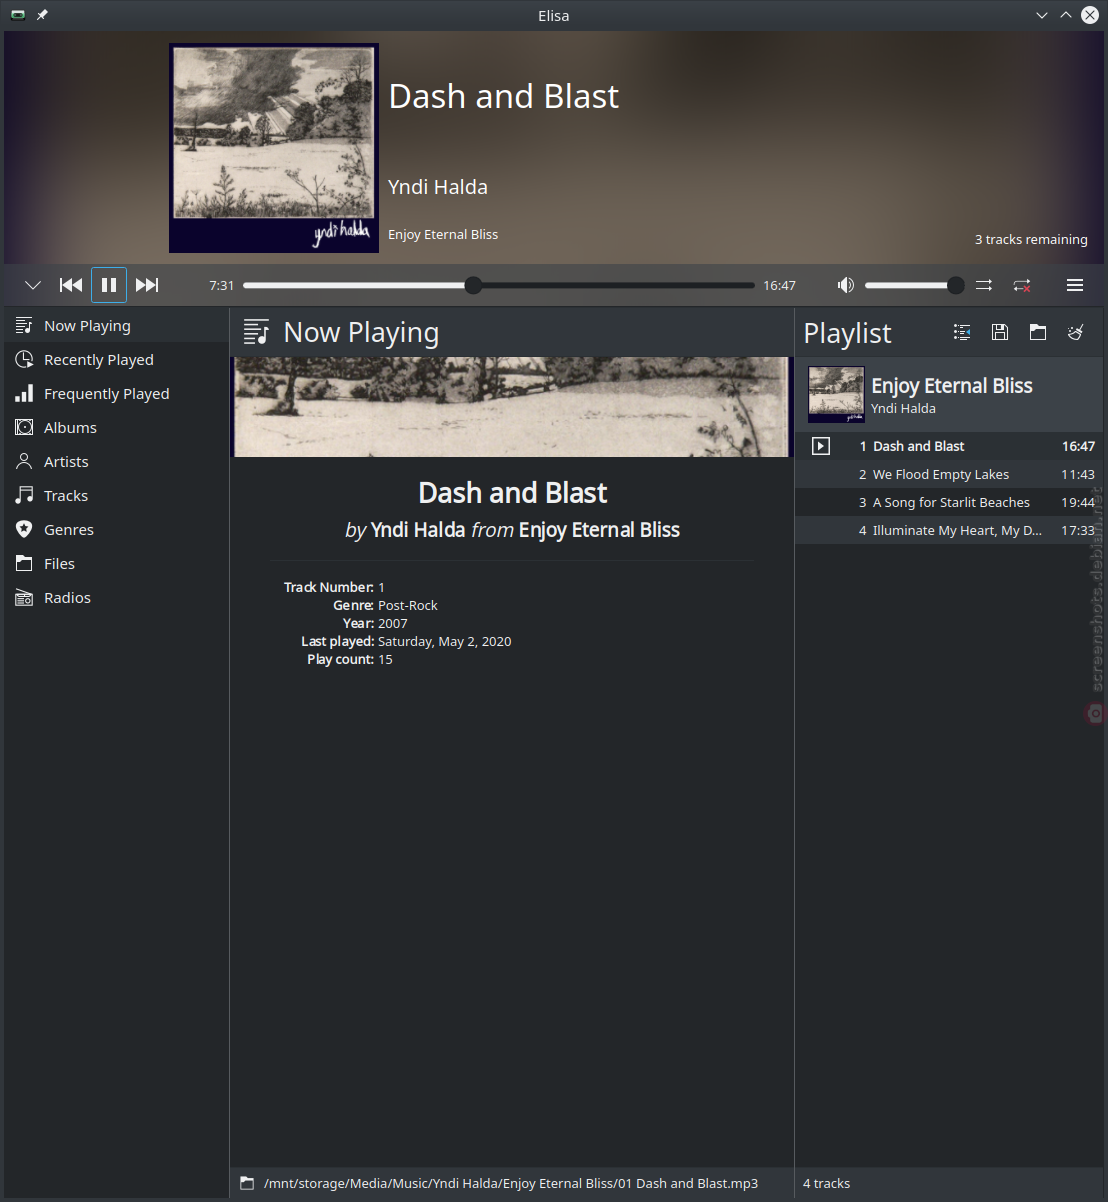
Task: Open the Artists view
Action: point(117,462)
